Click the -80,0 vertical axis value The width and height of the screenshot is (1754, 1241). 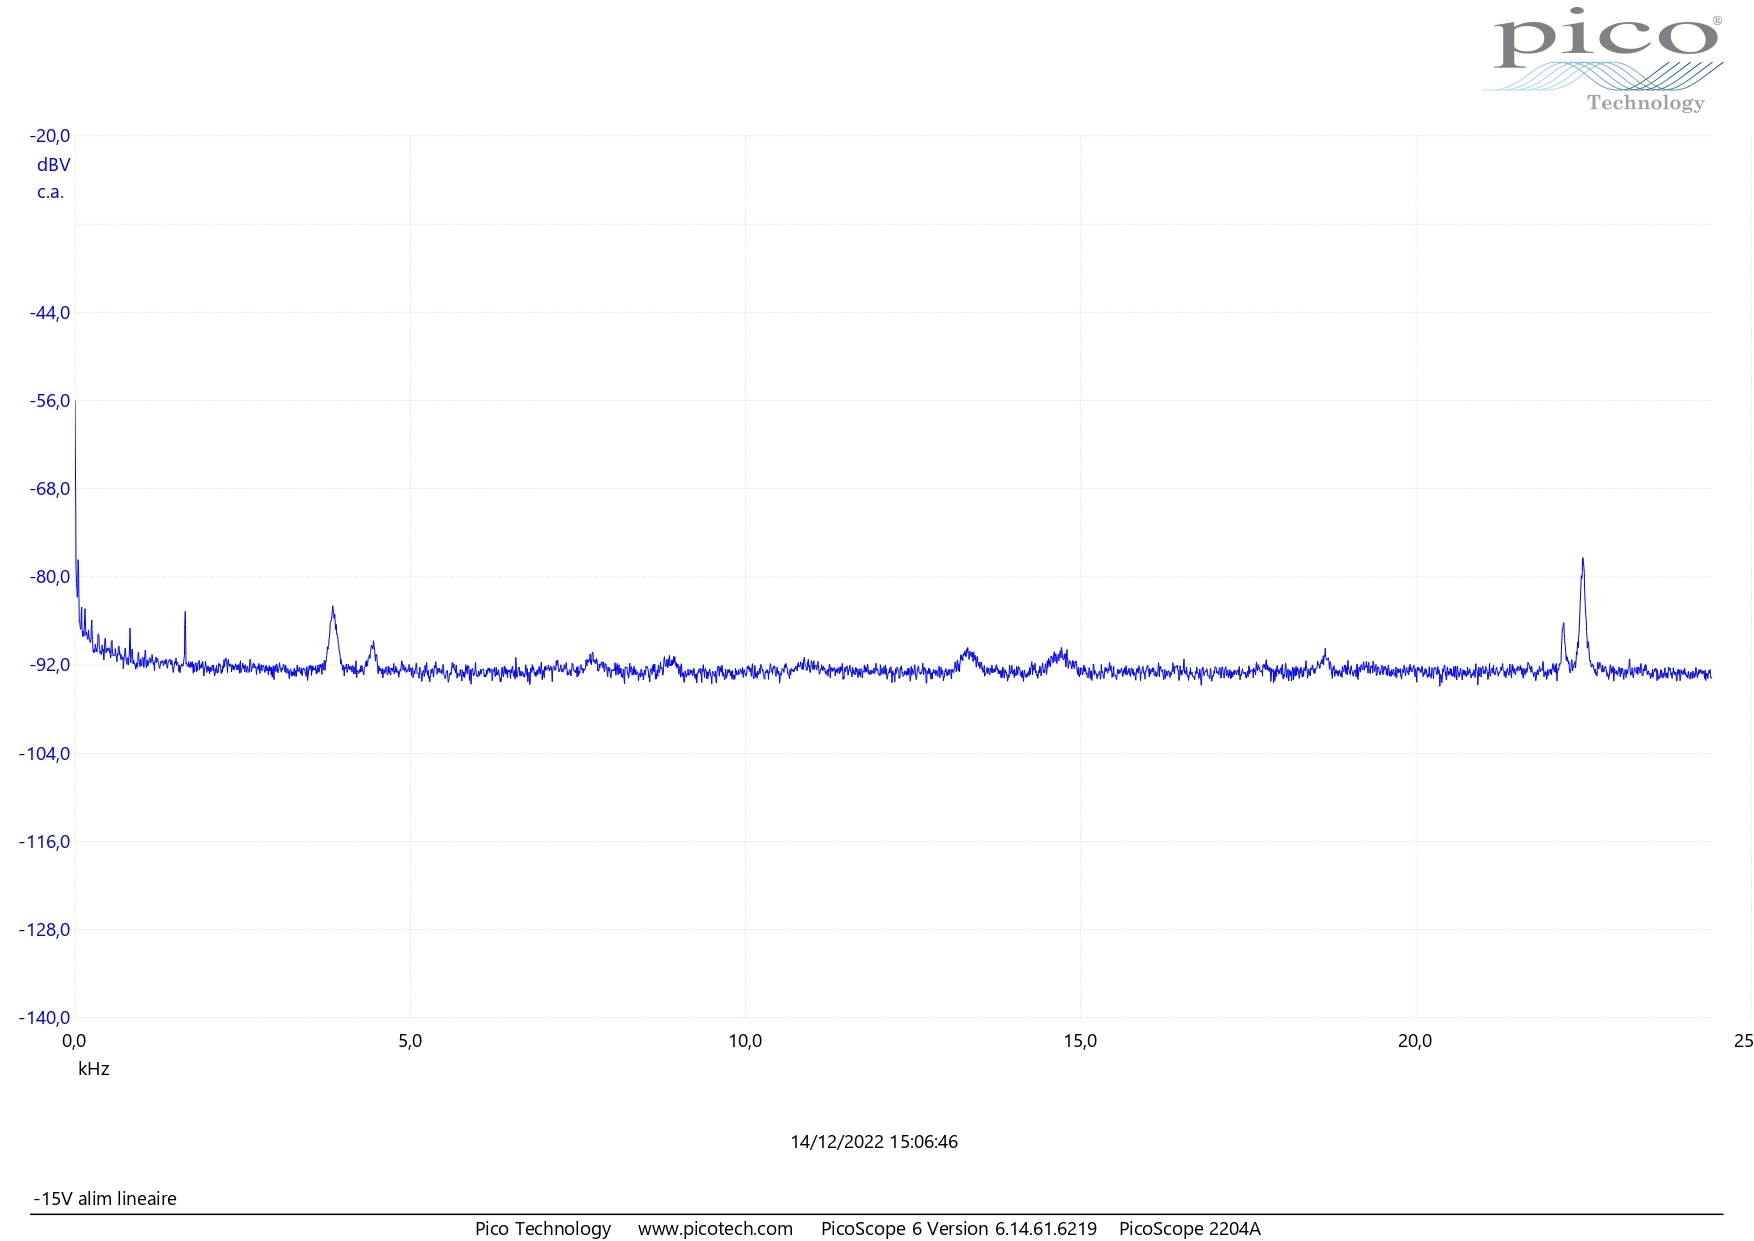tap(50, 577)
